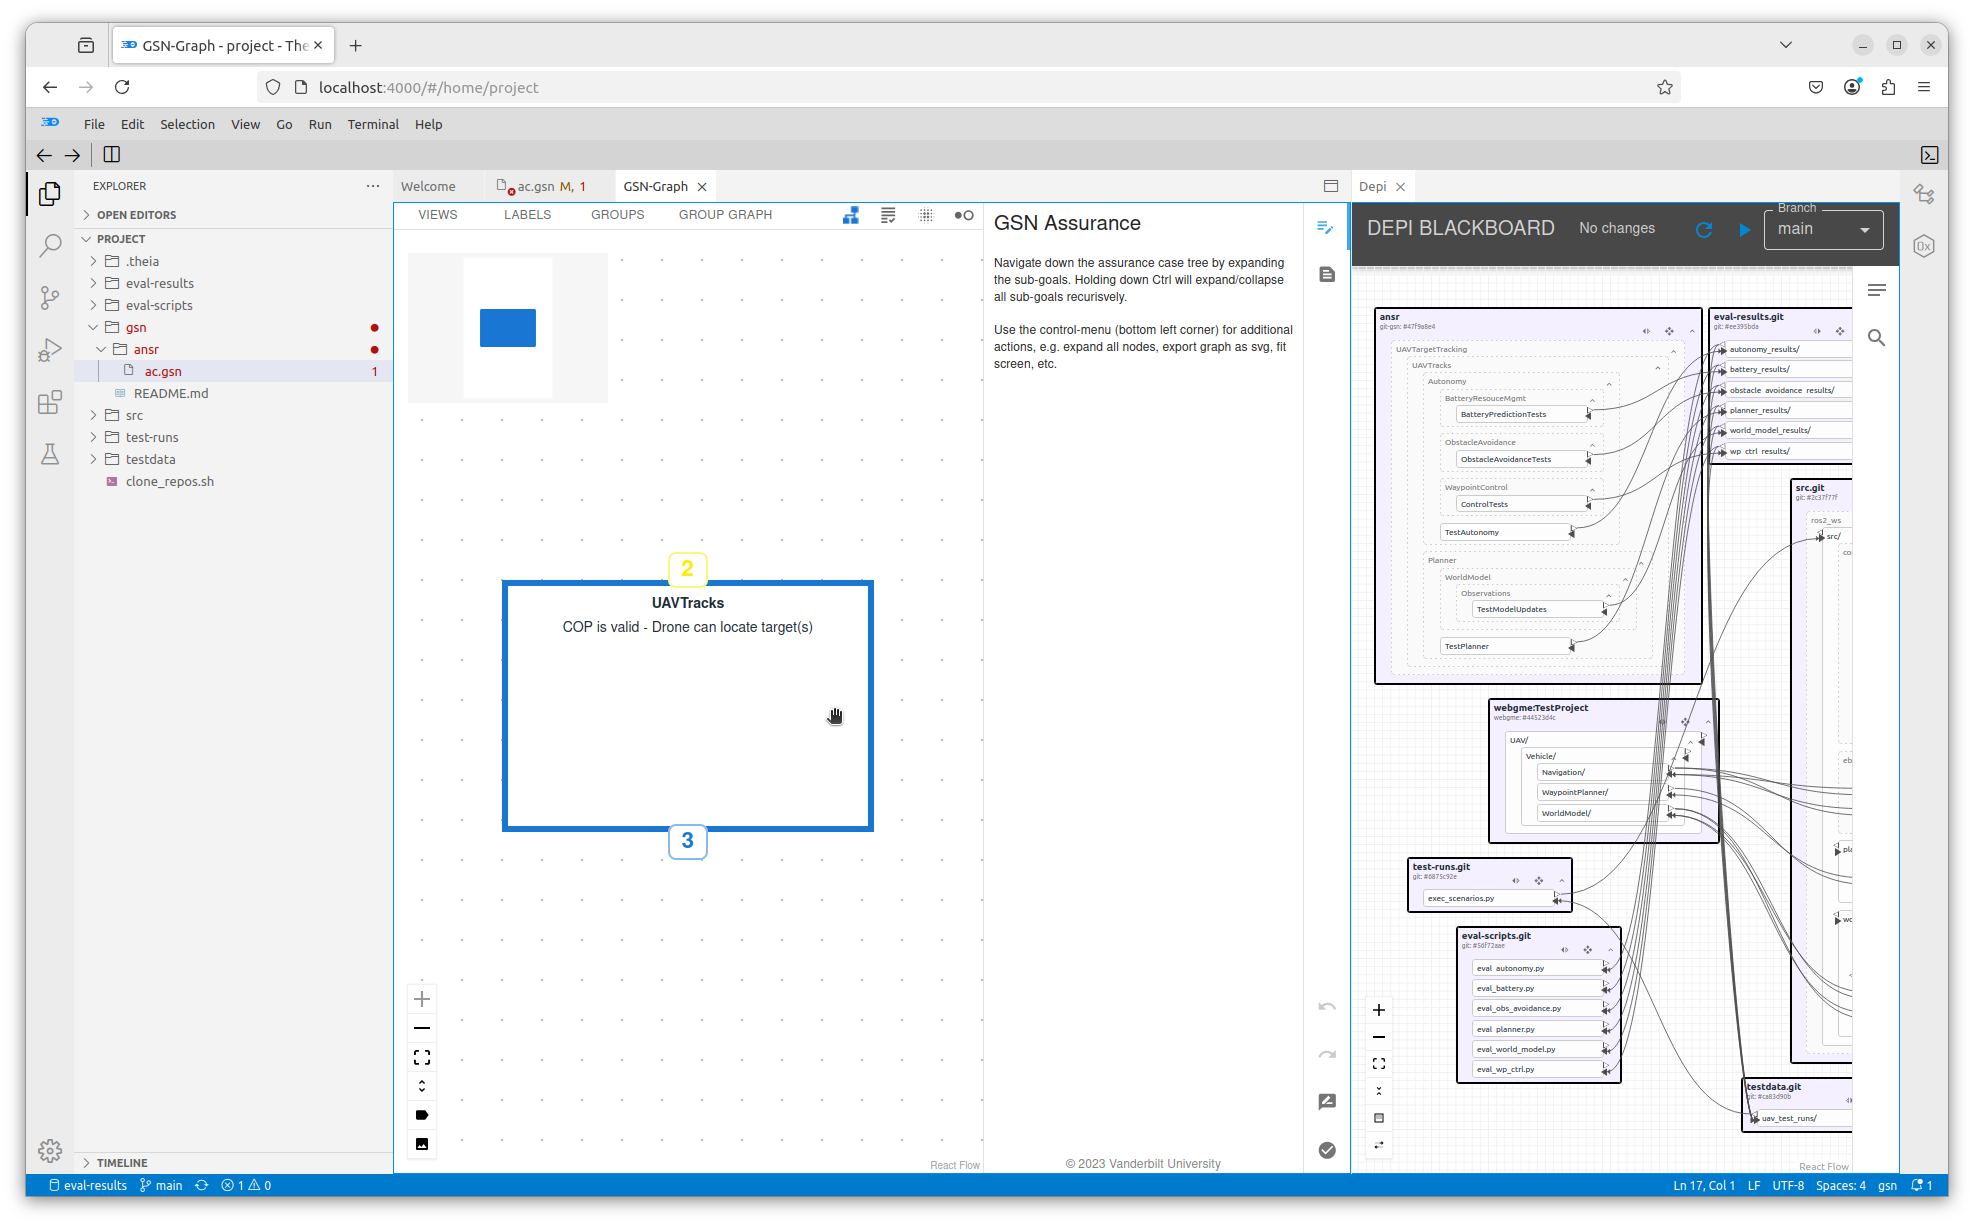Viewport: 1974px width, 1225px height.
Task: Fit the Depi blackboard graph to view
Action: pyautogui.click(x=1379, y=1064)
